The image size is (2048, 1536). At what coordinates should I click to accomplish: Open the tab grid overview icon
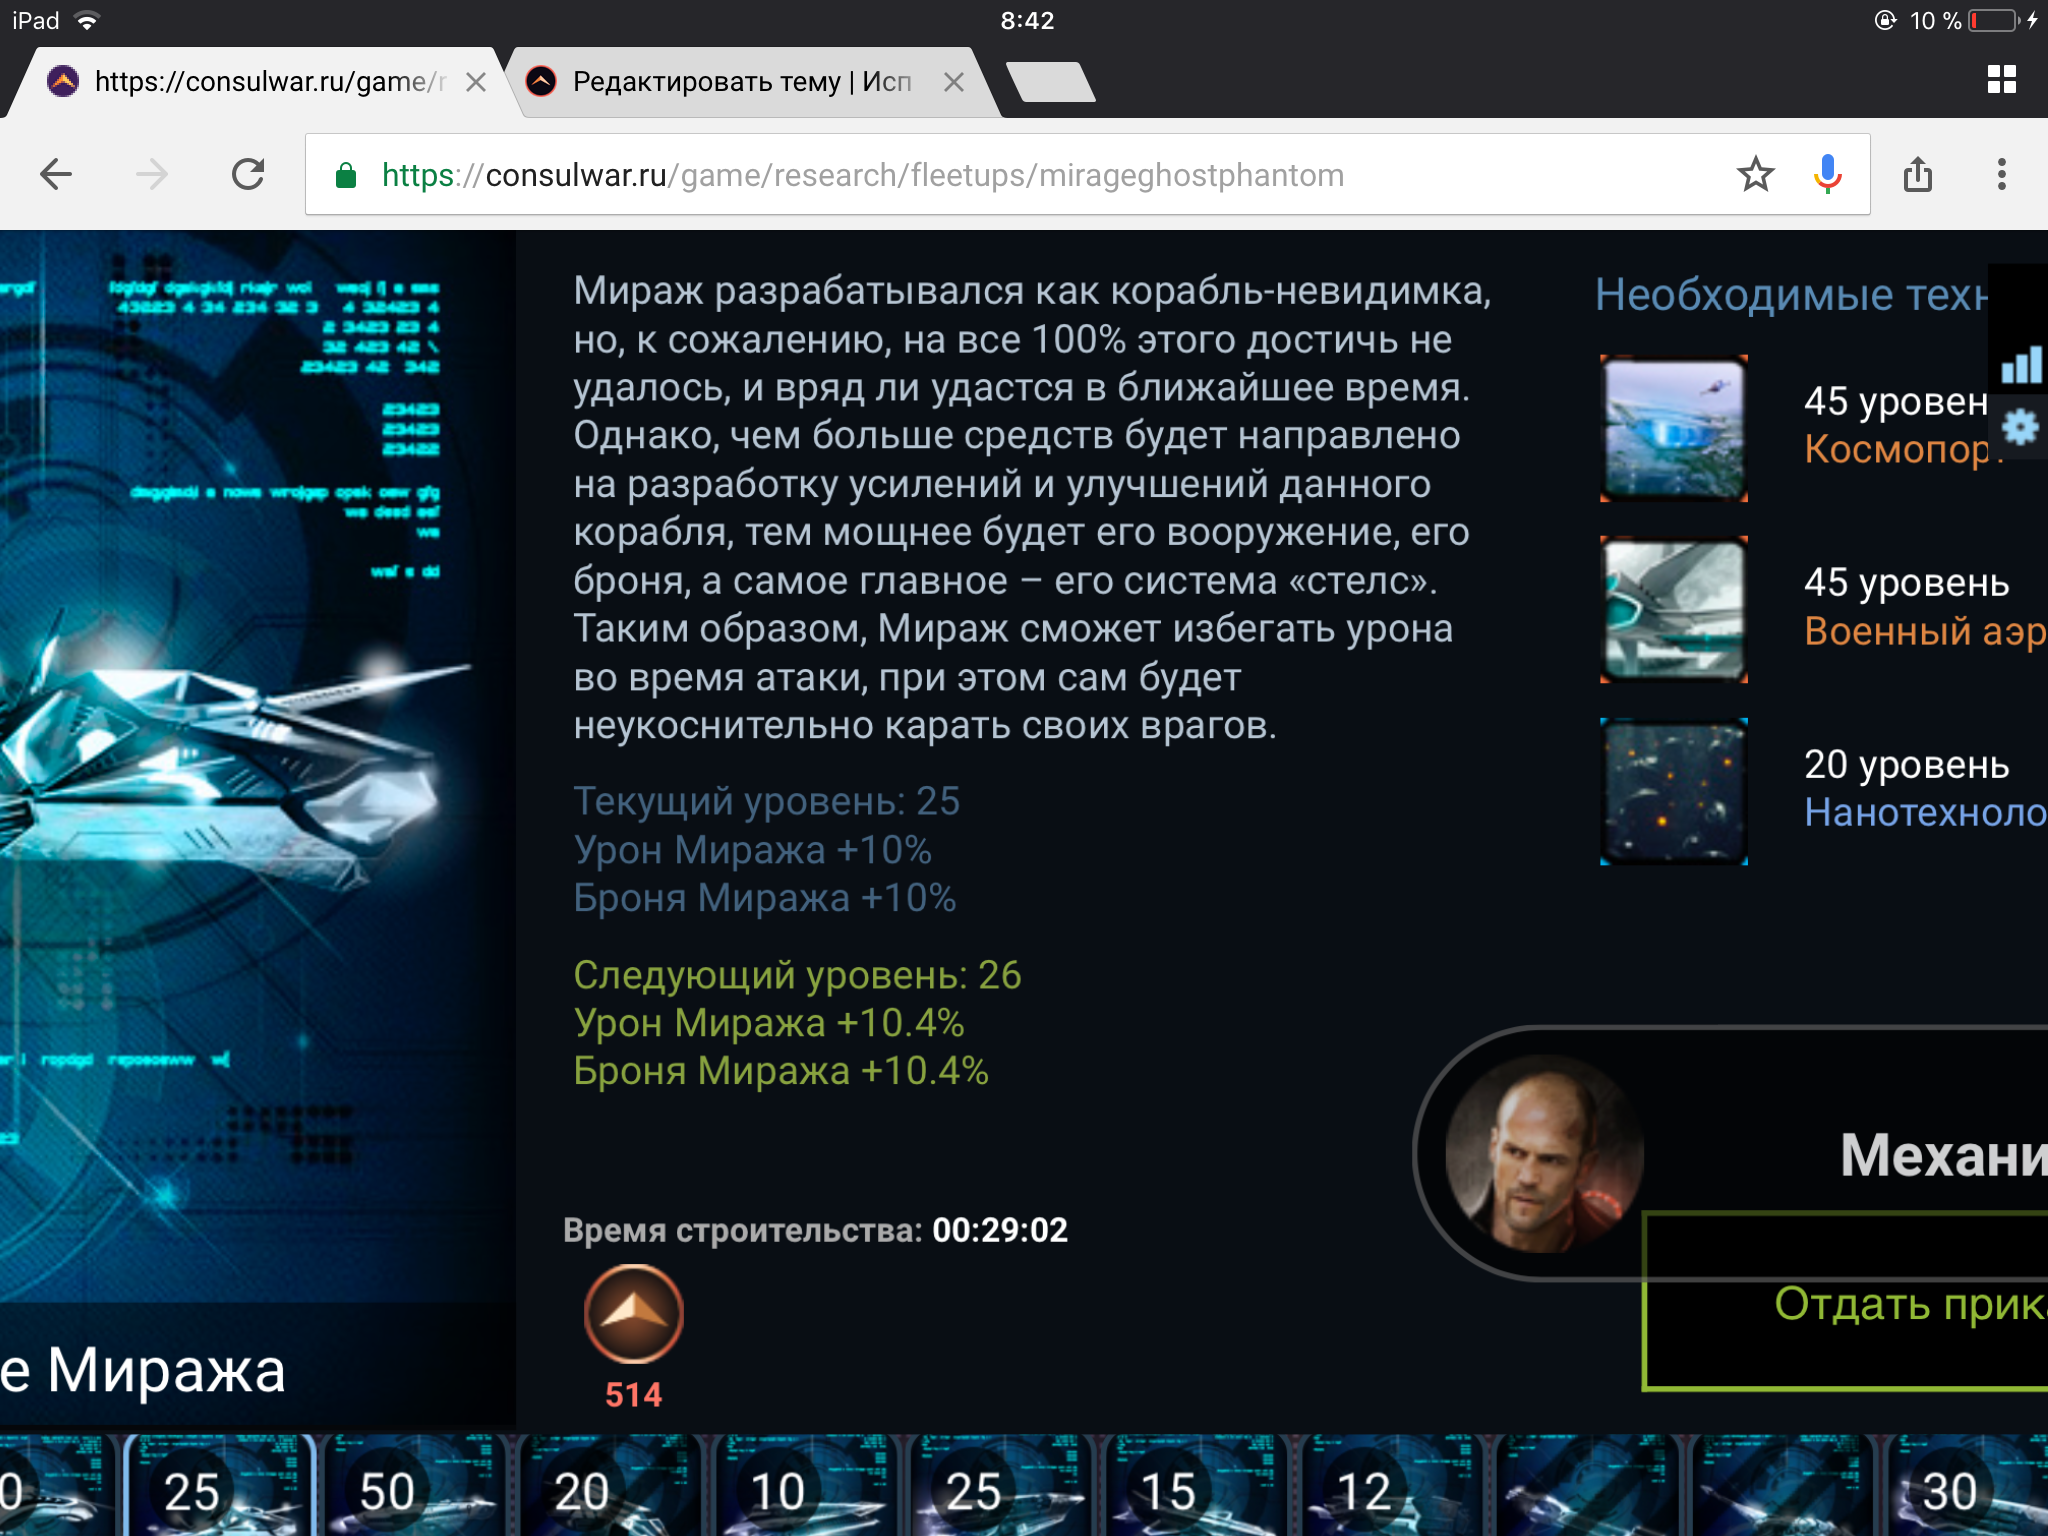click(2001, 80)
